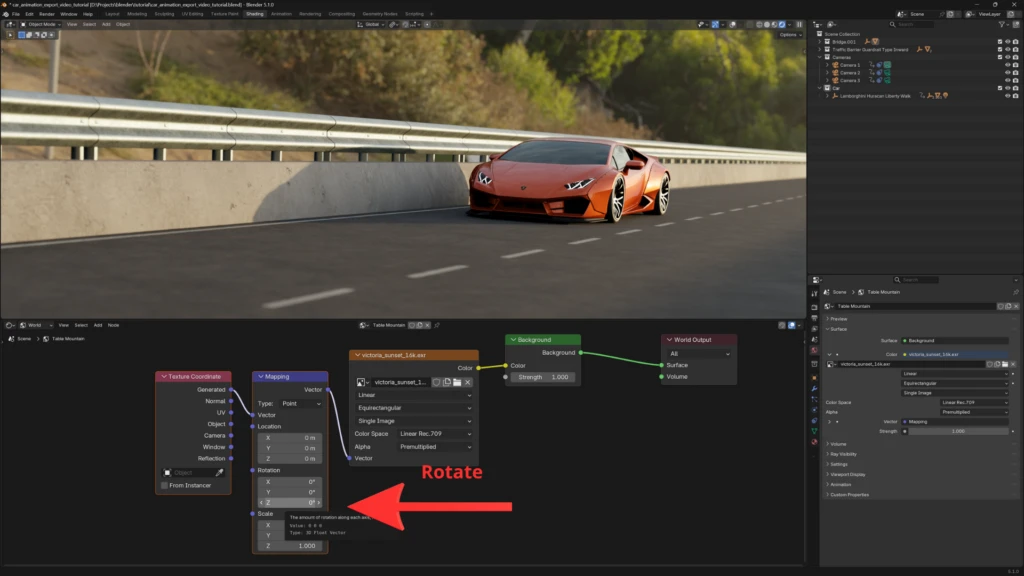Open the 3D viewport editor type menu
1024x576 pixels.
pyautogui.click(x=10, y=24)
